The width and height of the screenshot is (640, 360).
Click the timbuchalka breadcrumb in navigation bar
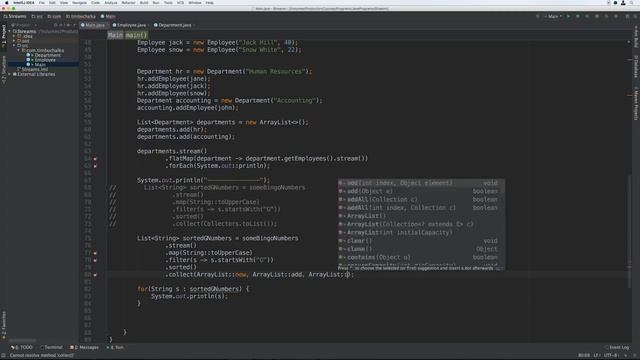81,16
